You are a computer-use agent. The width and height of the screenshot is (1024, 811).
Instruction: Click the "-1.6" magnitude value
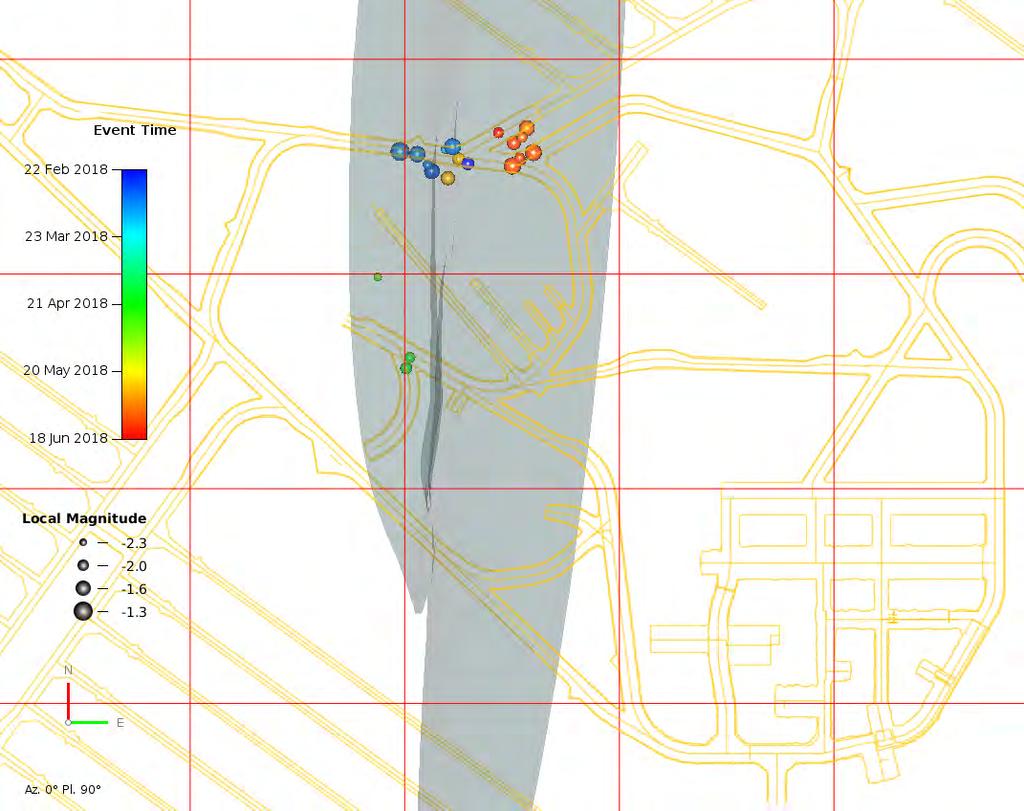pos(134,589)
